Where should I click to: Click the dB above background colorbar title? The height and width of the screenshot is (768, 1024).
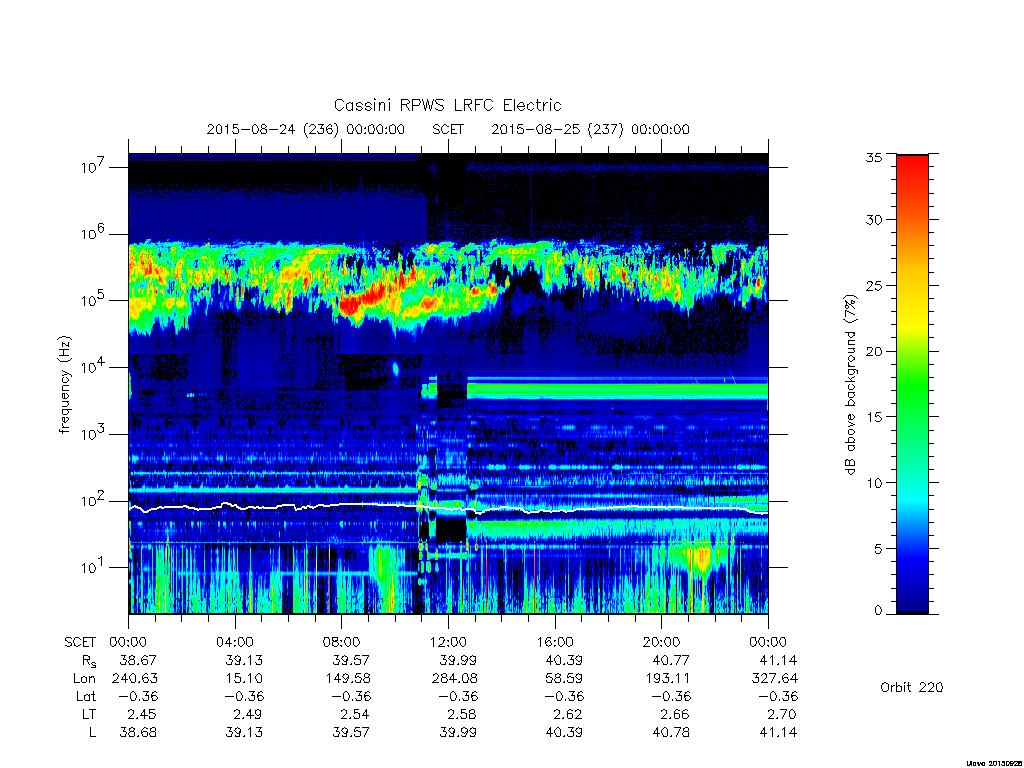[x=850, y=385]
